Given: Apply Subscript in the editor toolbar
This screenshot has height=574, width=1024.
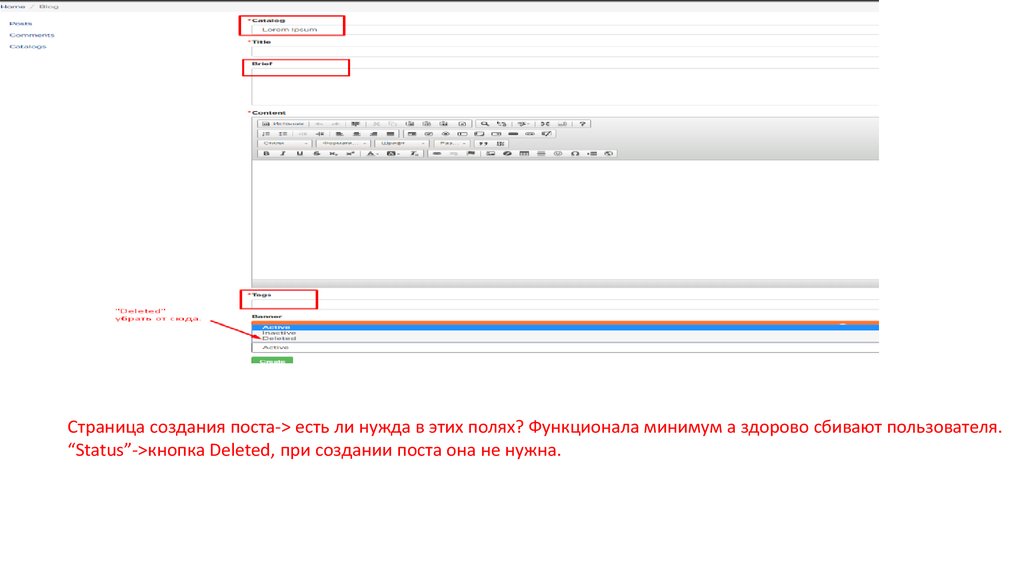Looking at the screenshot, I should click(333, 153).
